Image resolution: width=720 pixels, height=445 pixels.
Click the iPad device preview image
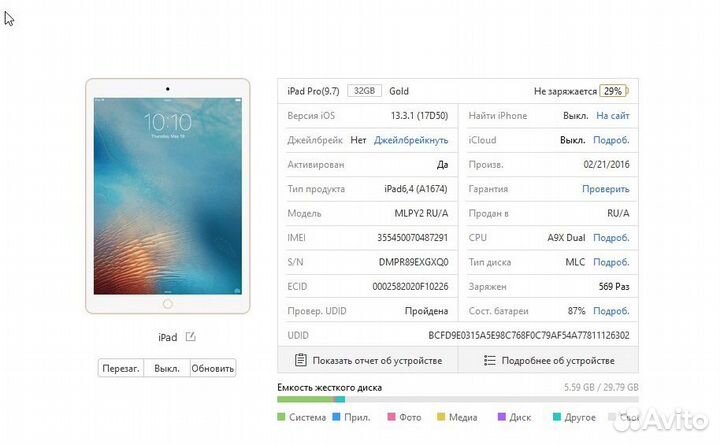tap(168, 196)
